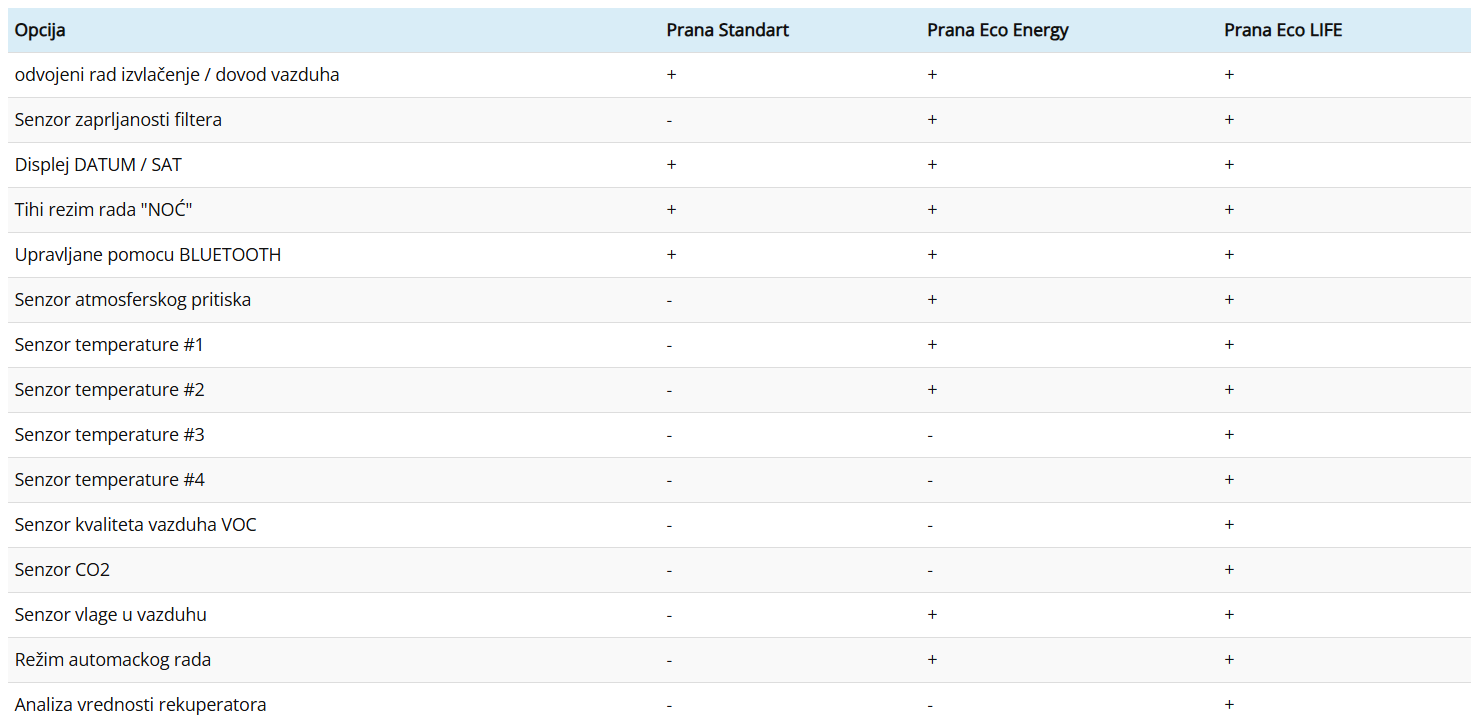Click the Prana Eco LIFE header

tap(1283, 30)
